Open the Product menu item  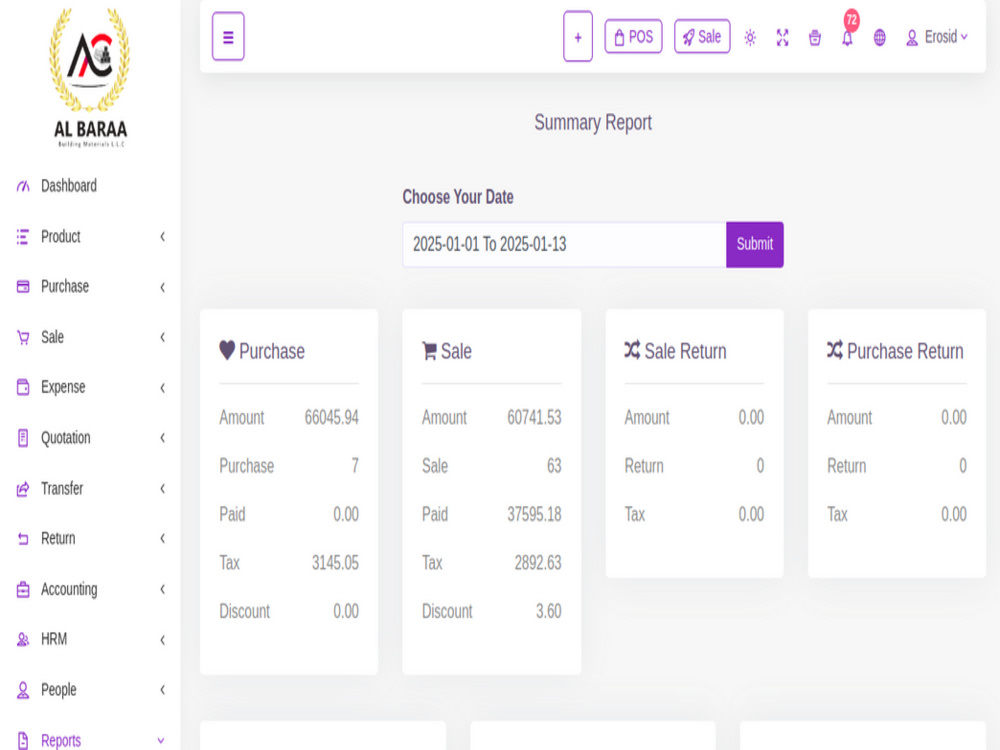click(x=61, y=237)
